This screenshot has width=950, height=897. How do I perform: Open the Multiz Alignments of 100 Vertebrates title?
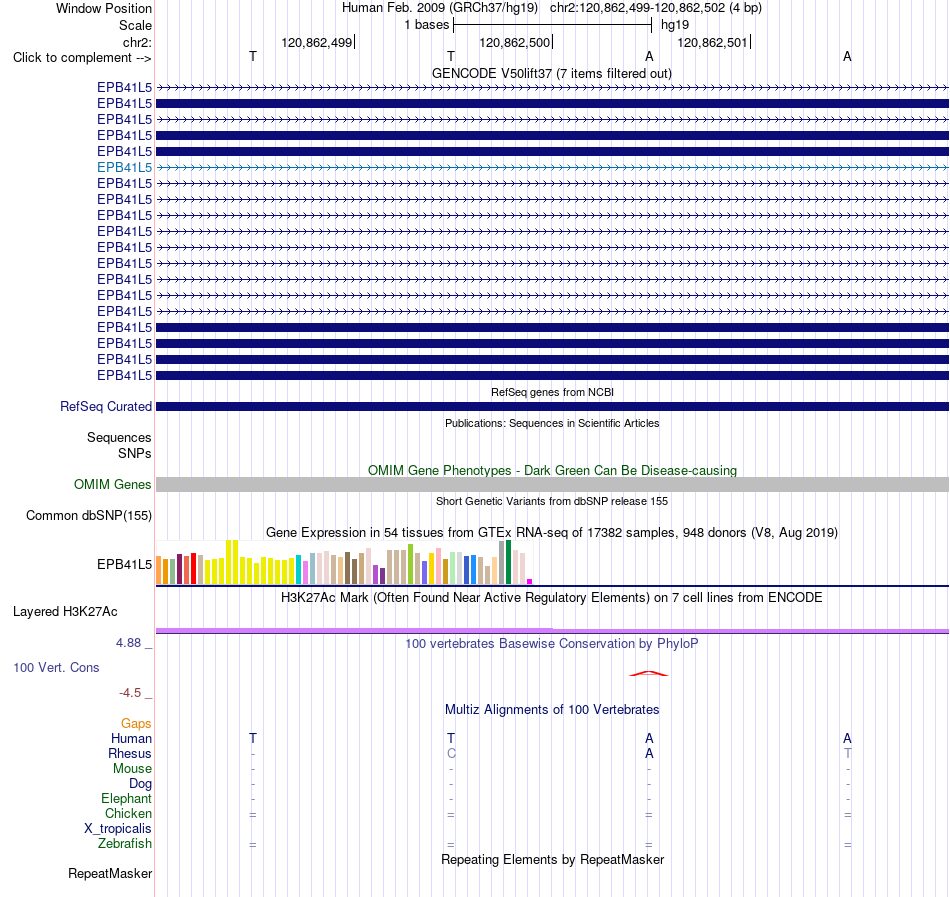[552, 709]
